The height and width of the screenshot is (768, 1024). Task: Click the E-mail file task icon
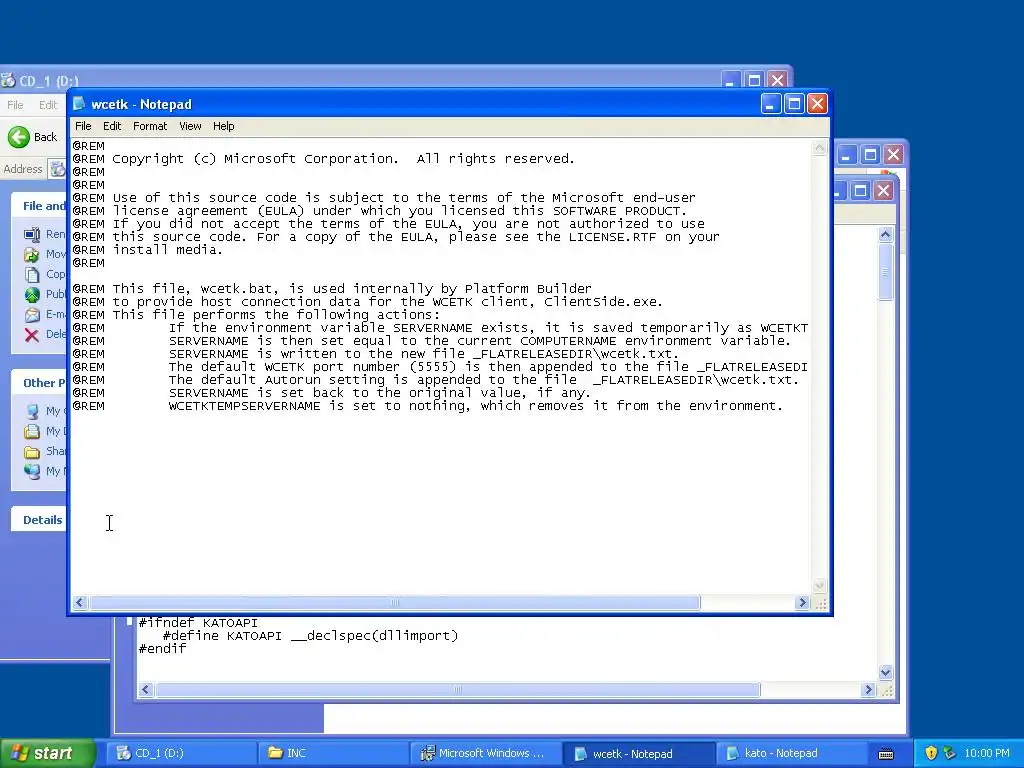(32, 314)
